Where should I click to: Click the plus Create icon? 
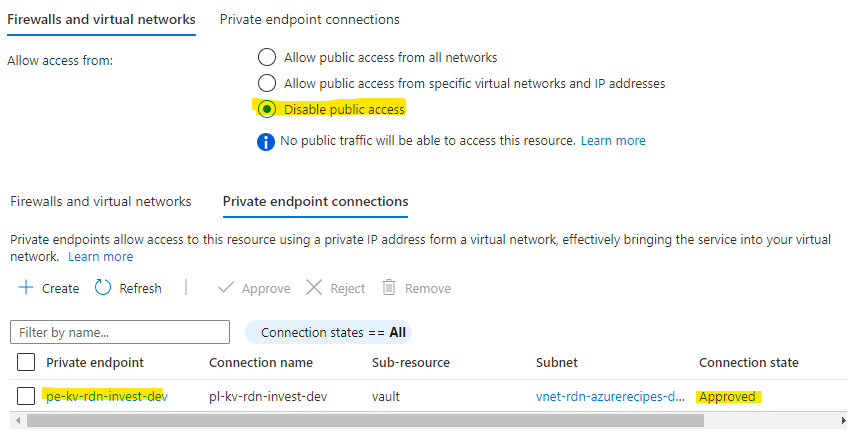click(26, 288)
